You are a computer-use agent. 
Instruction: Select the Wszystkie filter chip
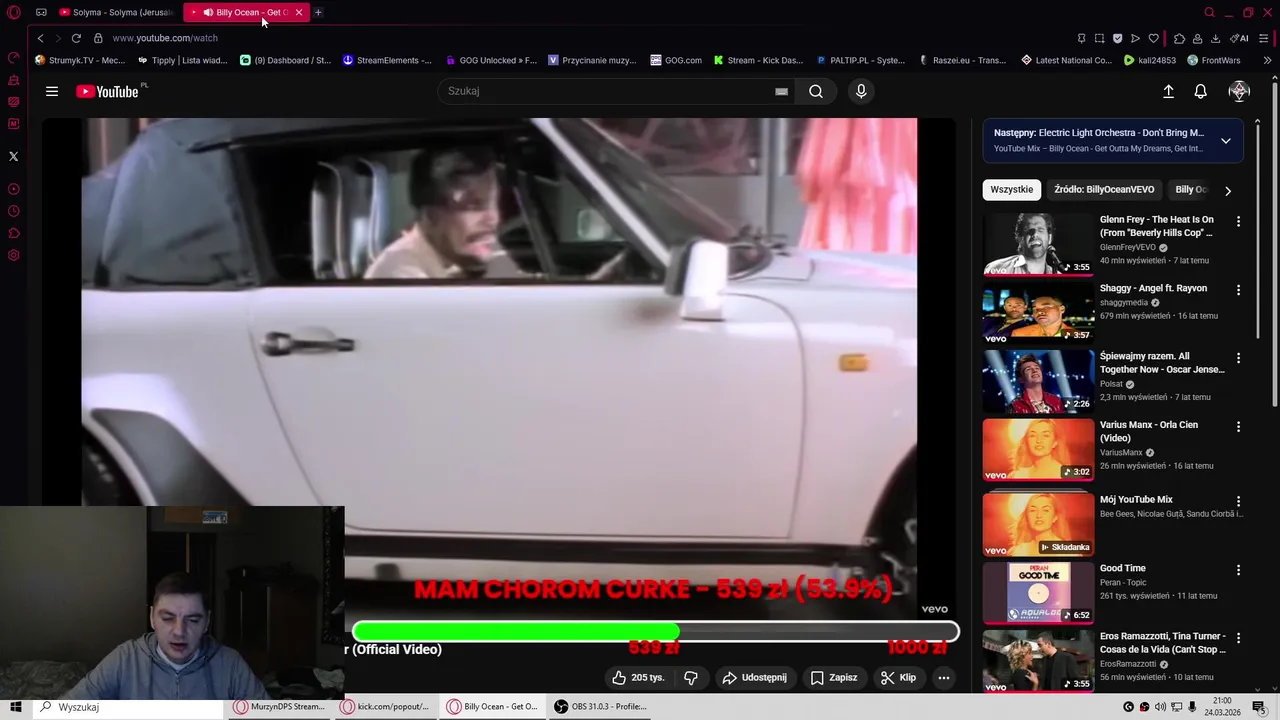1012,189
